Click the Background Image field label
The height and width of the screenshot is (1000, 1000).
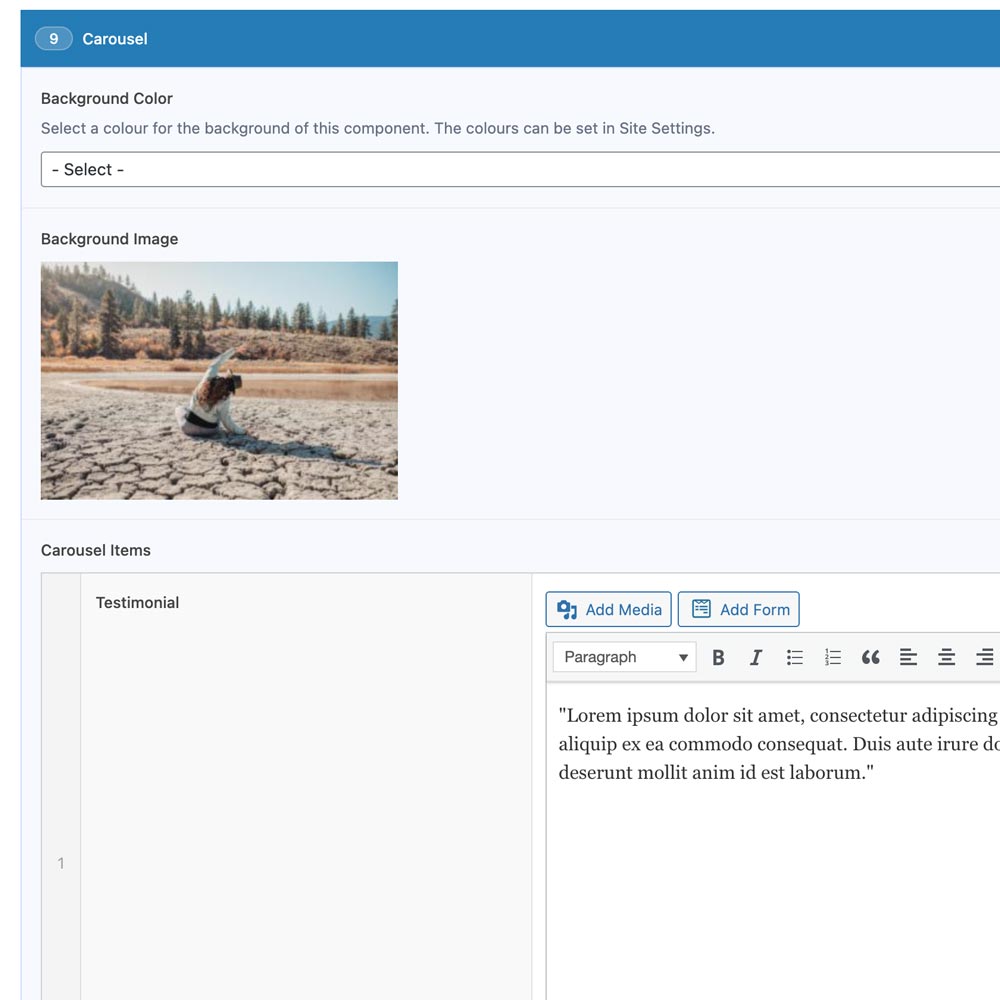click(x=110, y=239)
